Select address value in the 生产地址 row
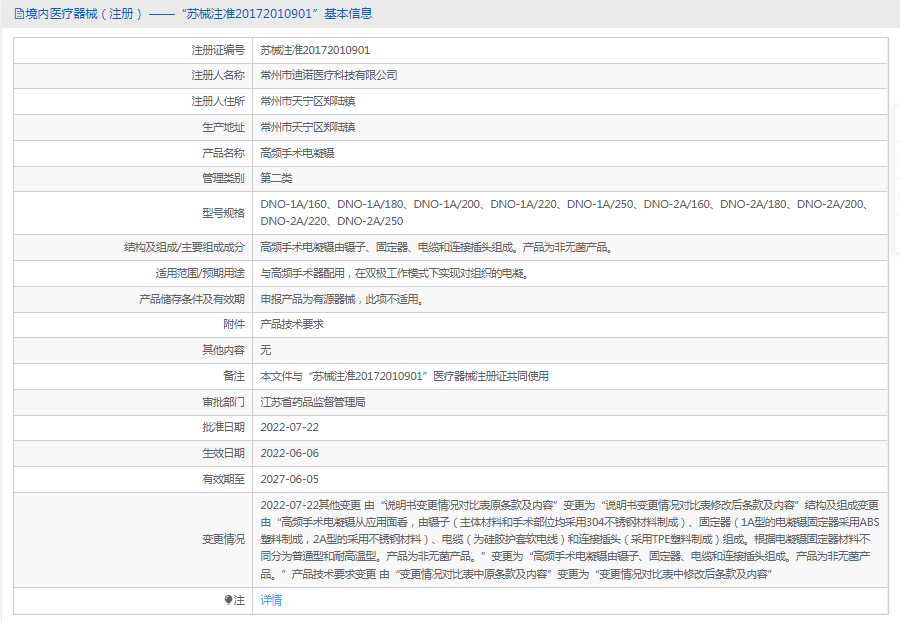 click(x=308, y=127)
